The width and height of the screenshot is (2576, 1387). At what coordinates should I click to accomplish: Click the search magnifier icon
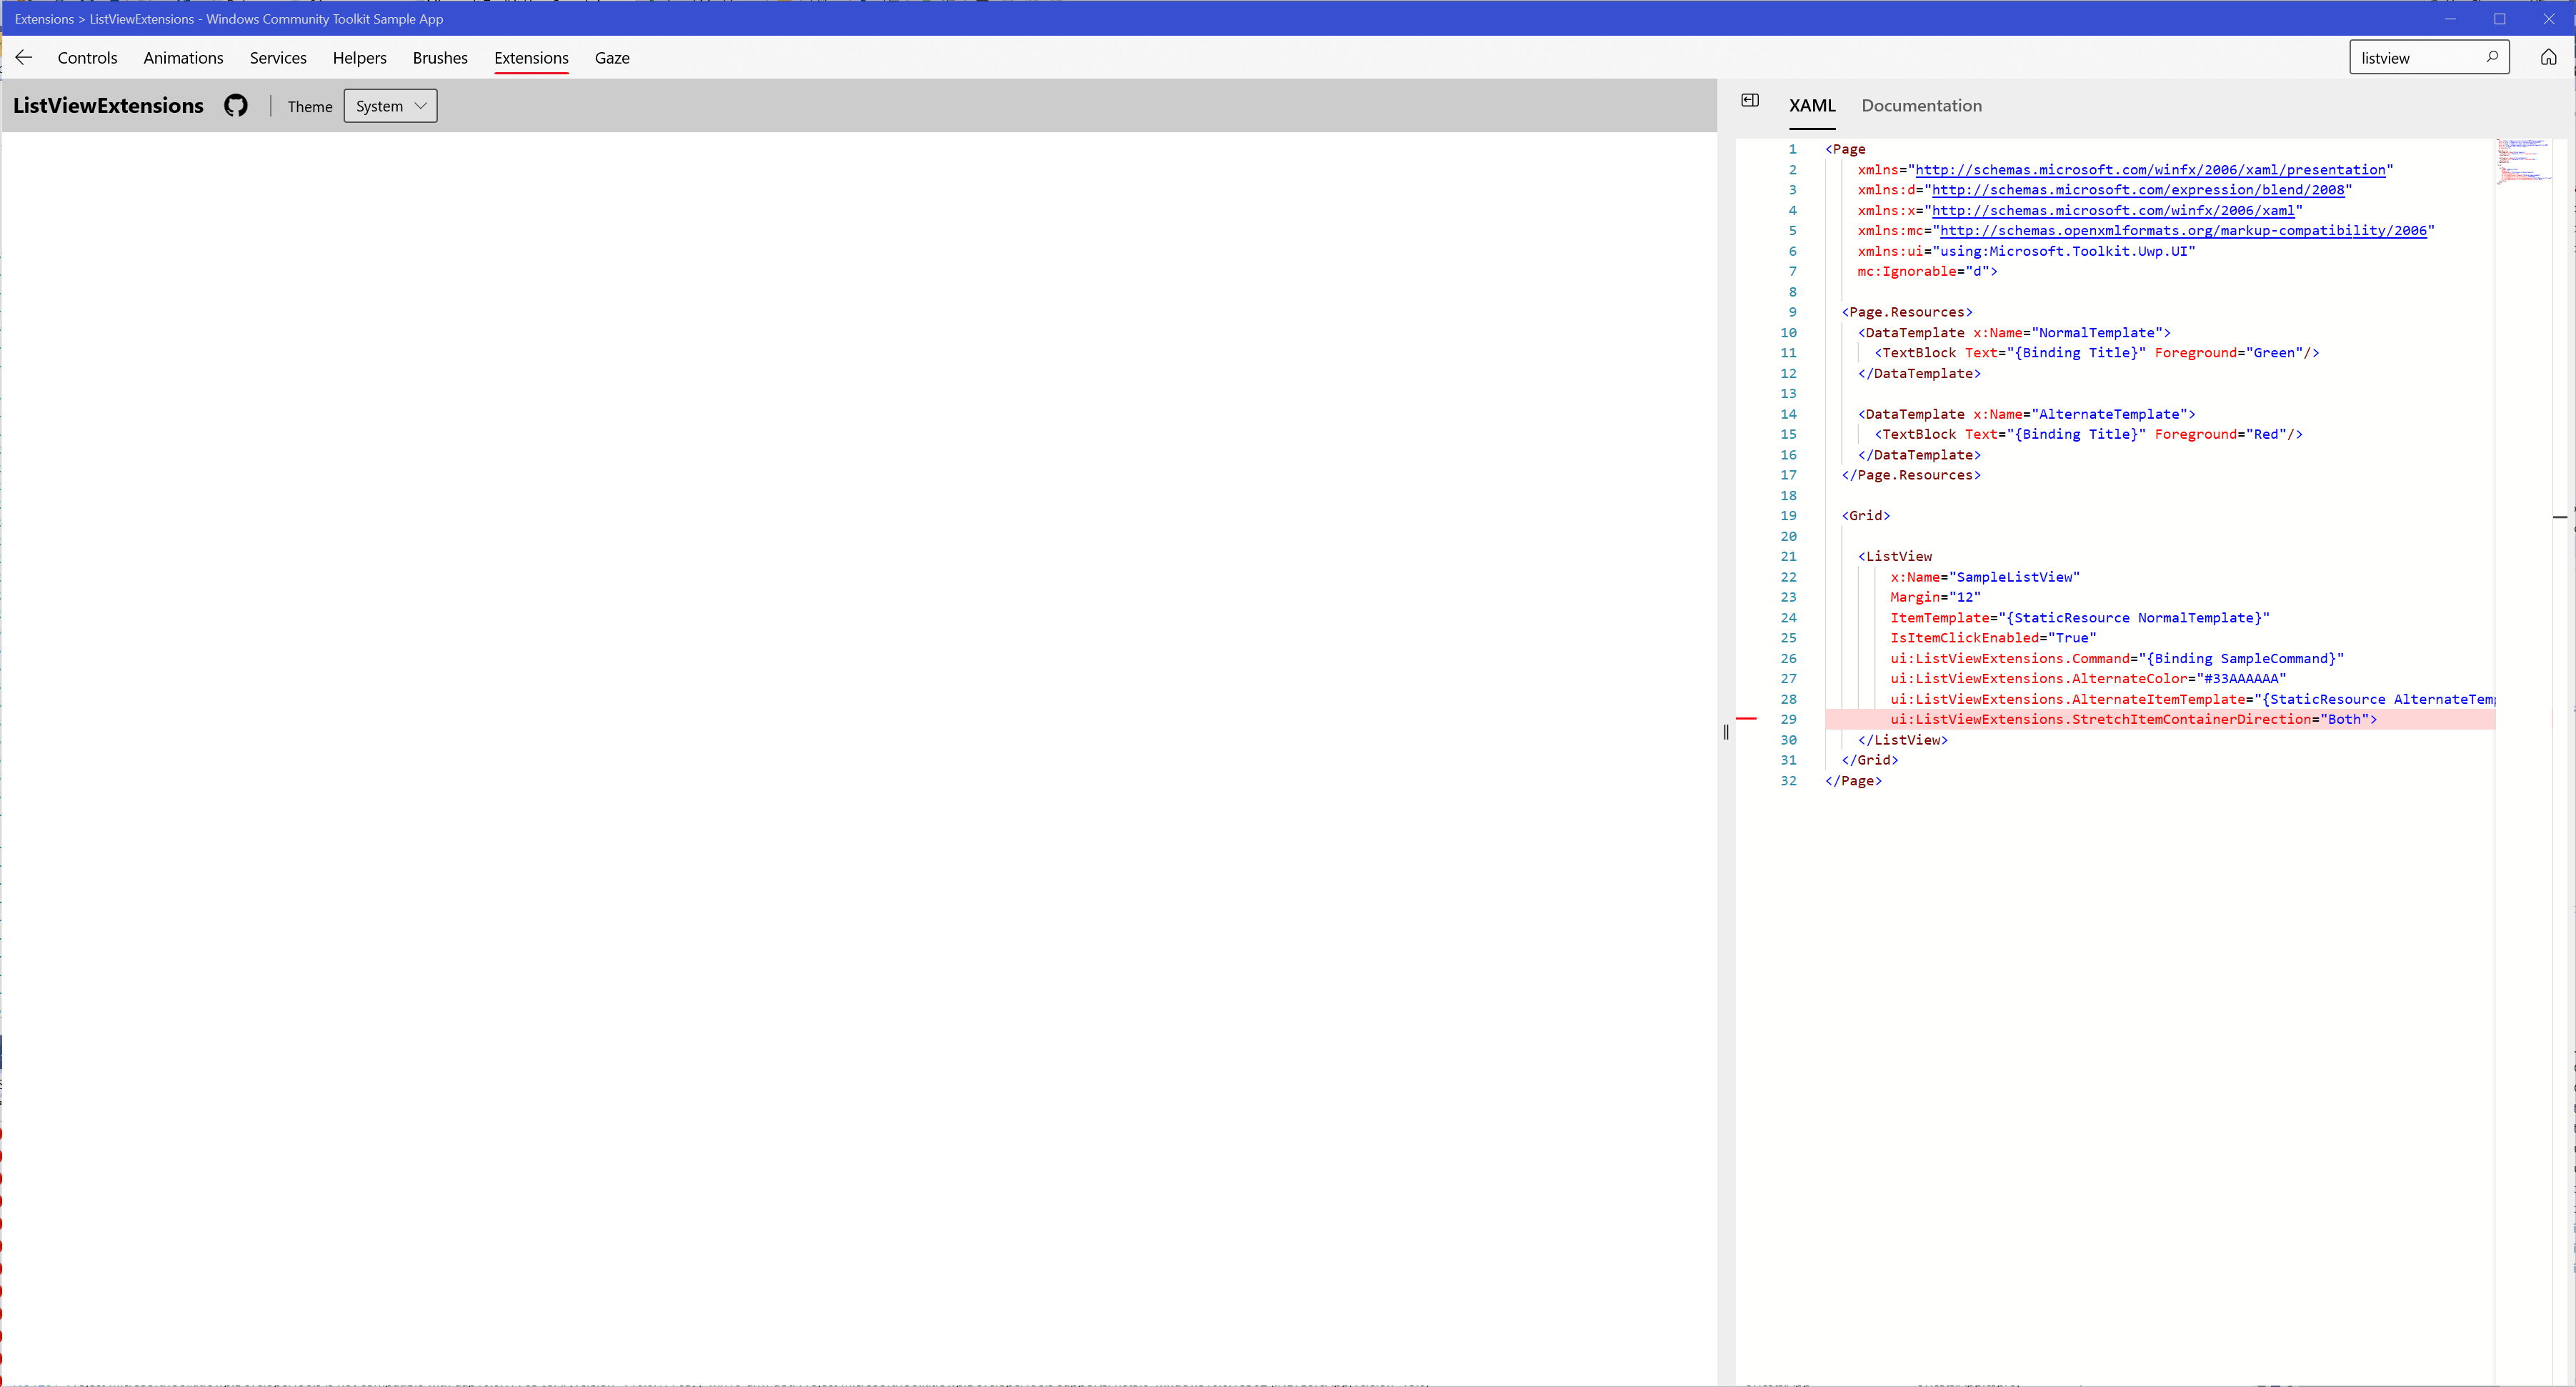(x=2492, y=57)
